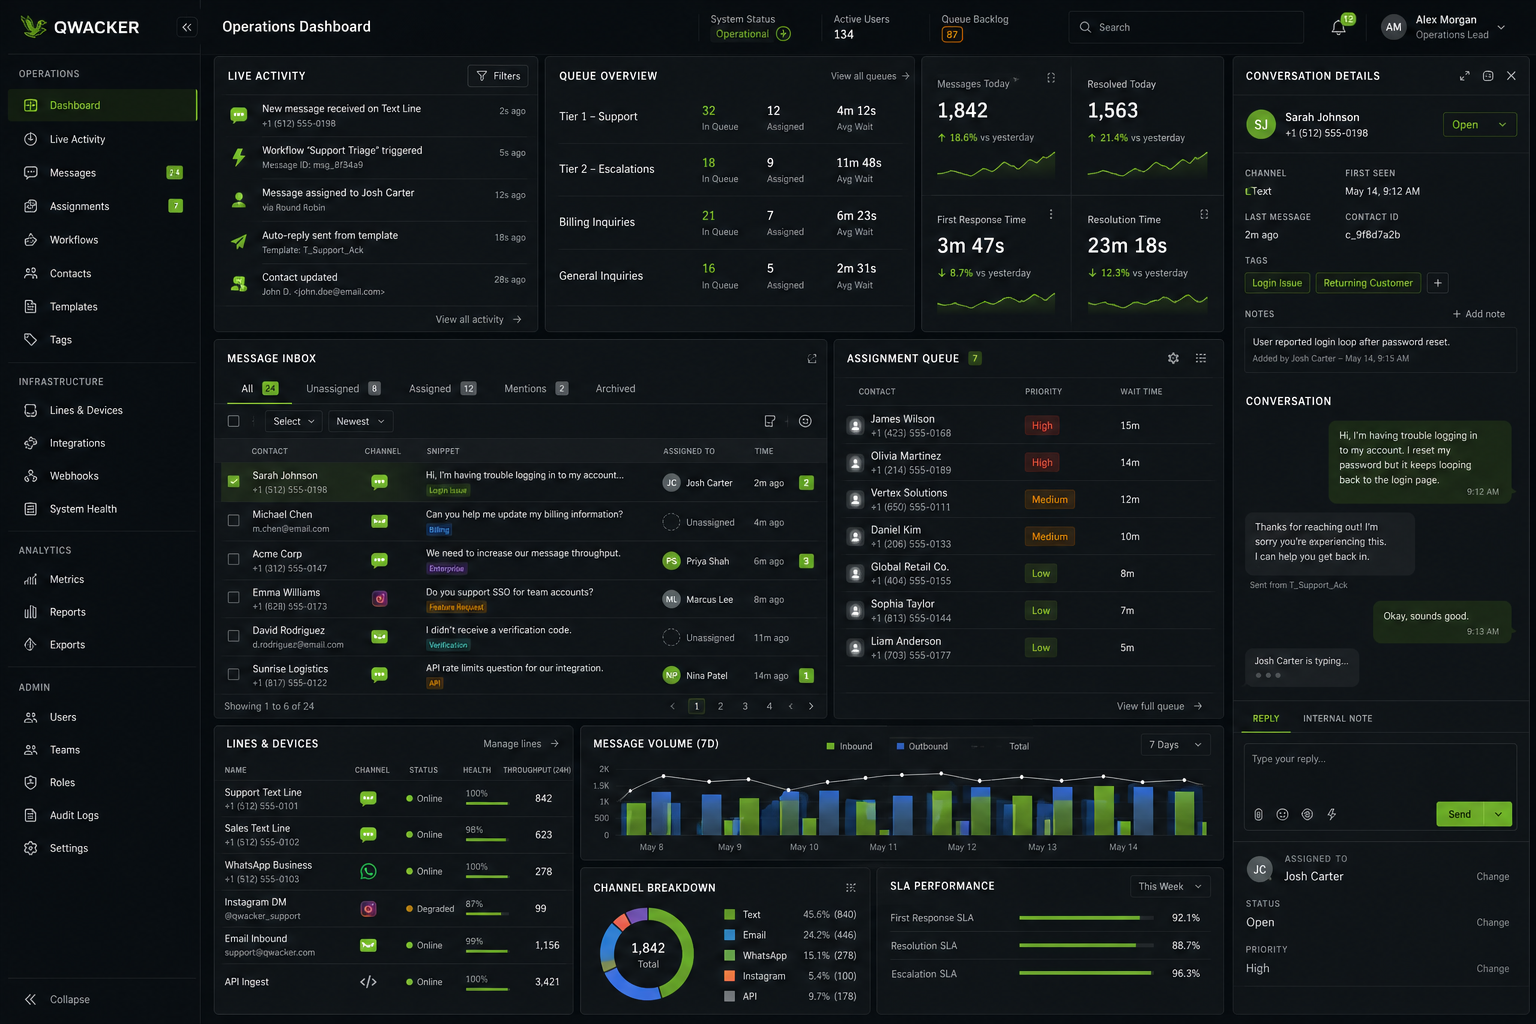Screen dimensions: 1536x1024
Task: Check the Michael Chen inbox row
Action: tap(233, 520)
